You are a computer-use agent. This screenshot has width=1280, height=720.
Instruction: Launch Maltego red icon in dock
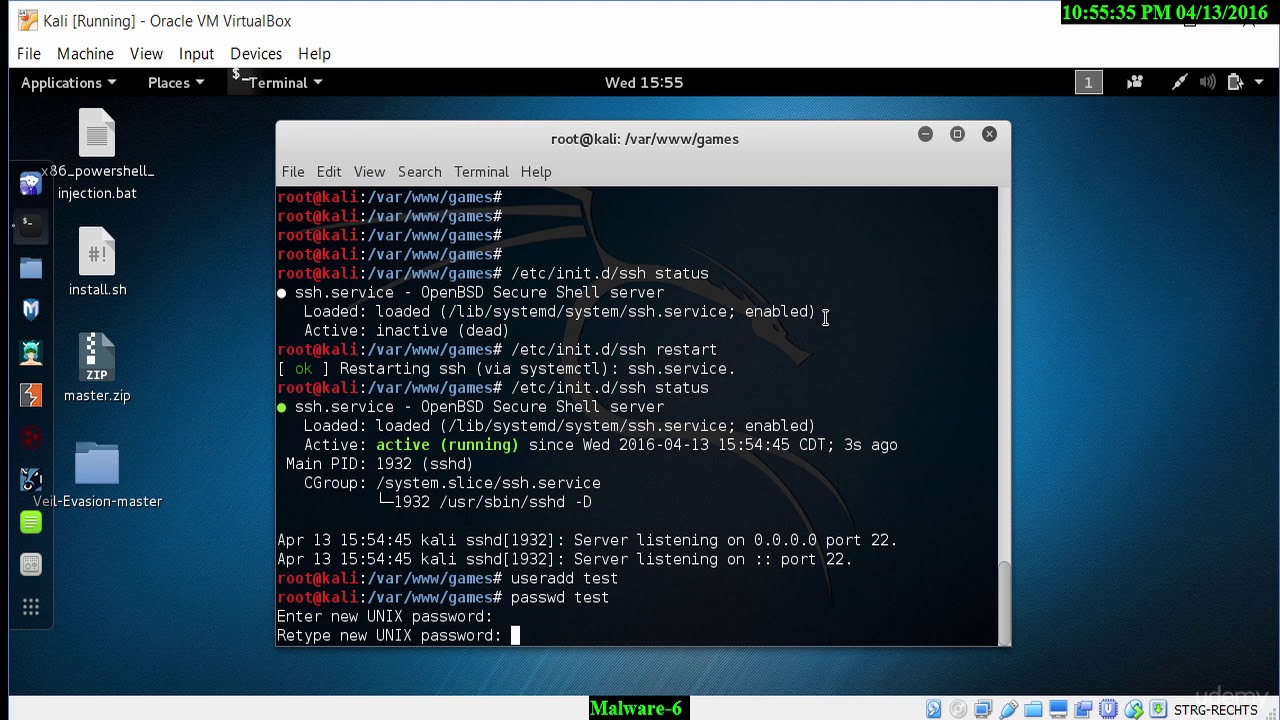[31, 437]
